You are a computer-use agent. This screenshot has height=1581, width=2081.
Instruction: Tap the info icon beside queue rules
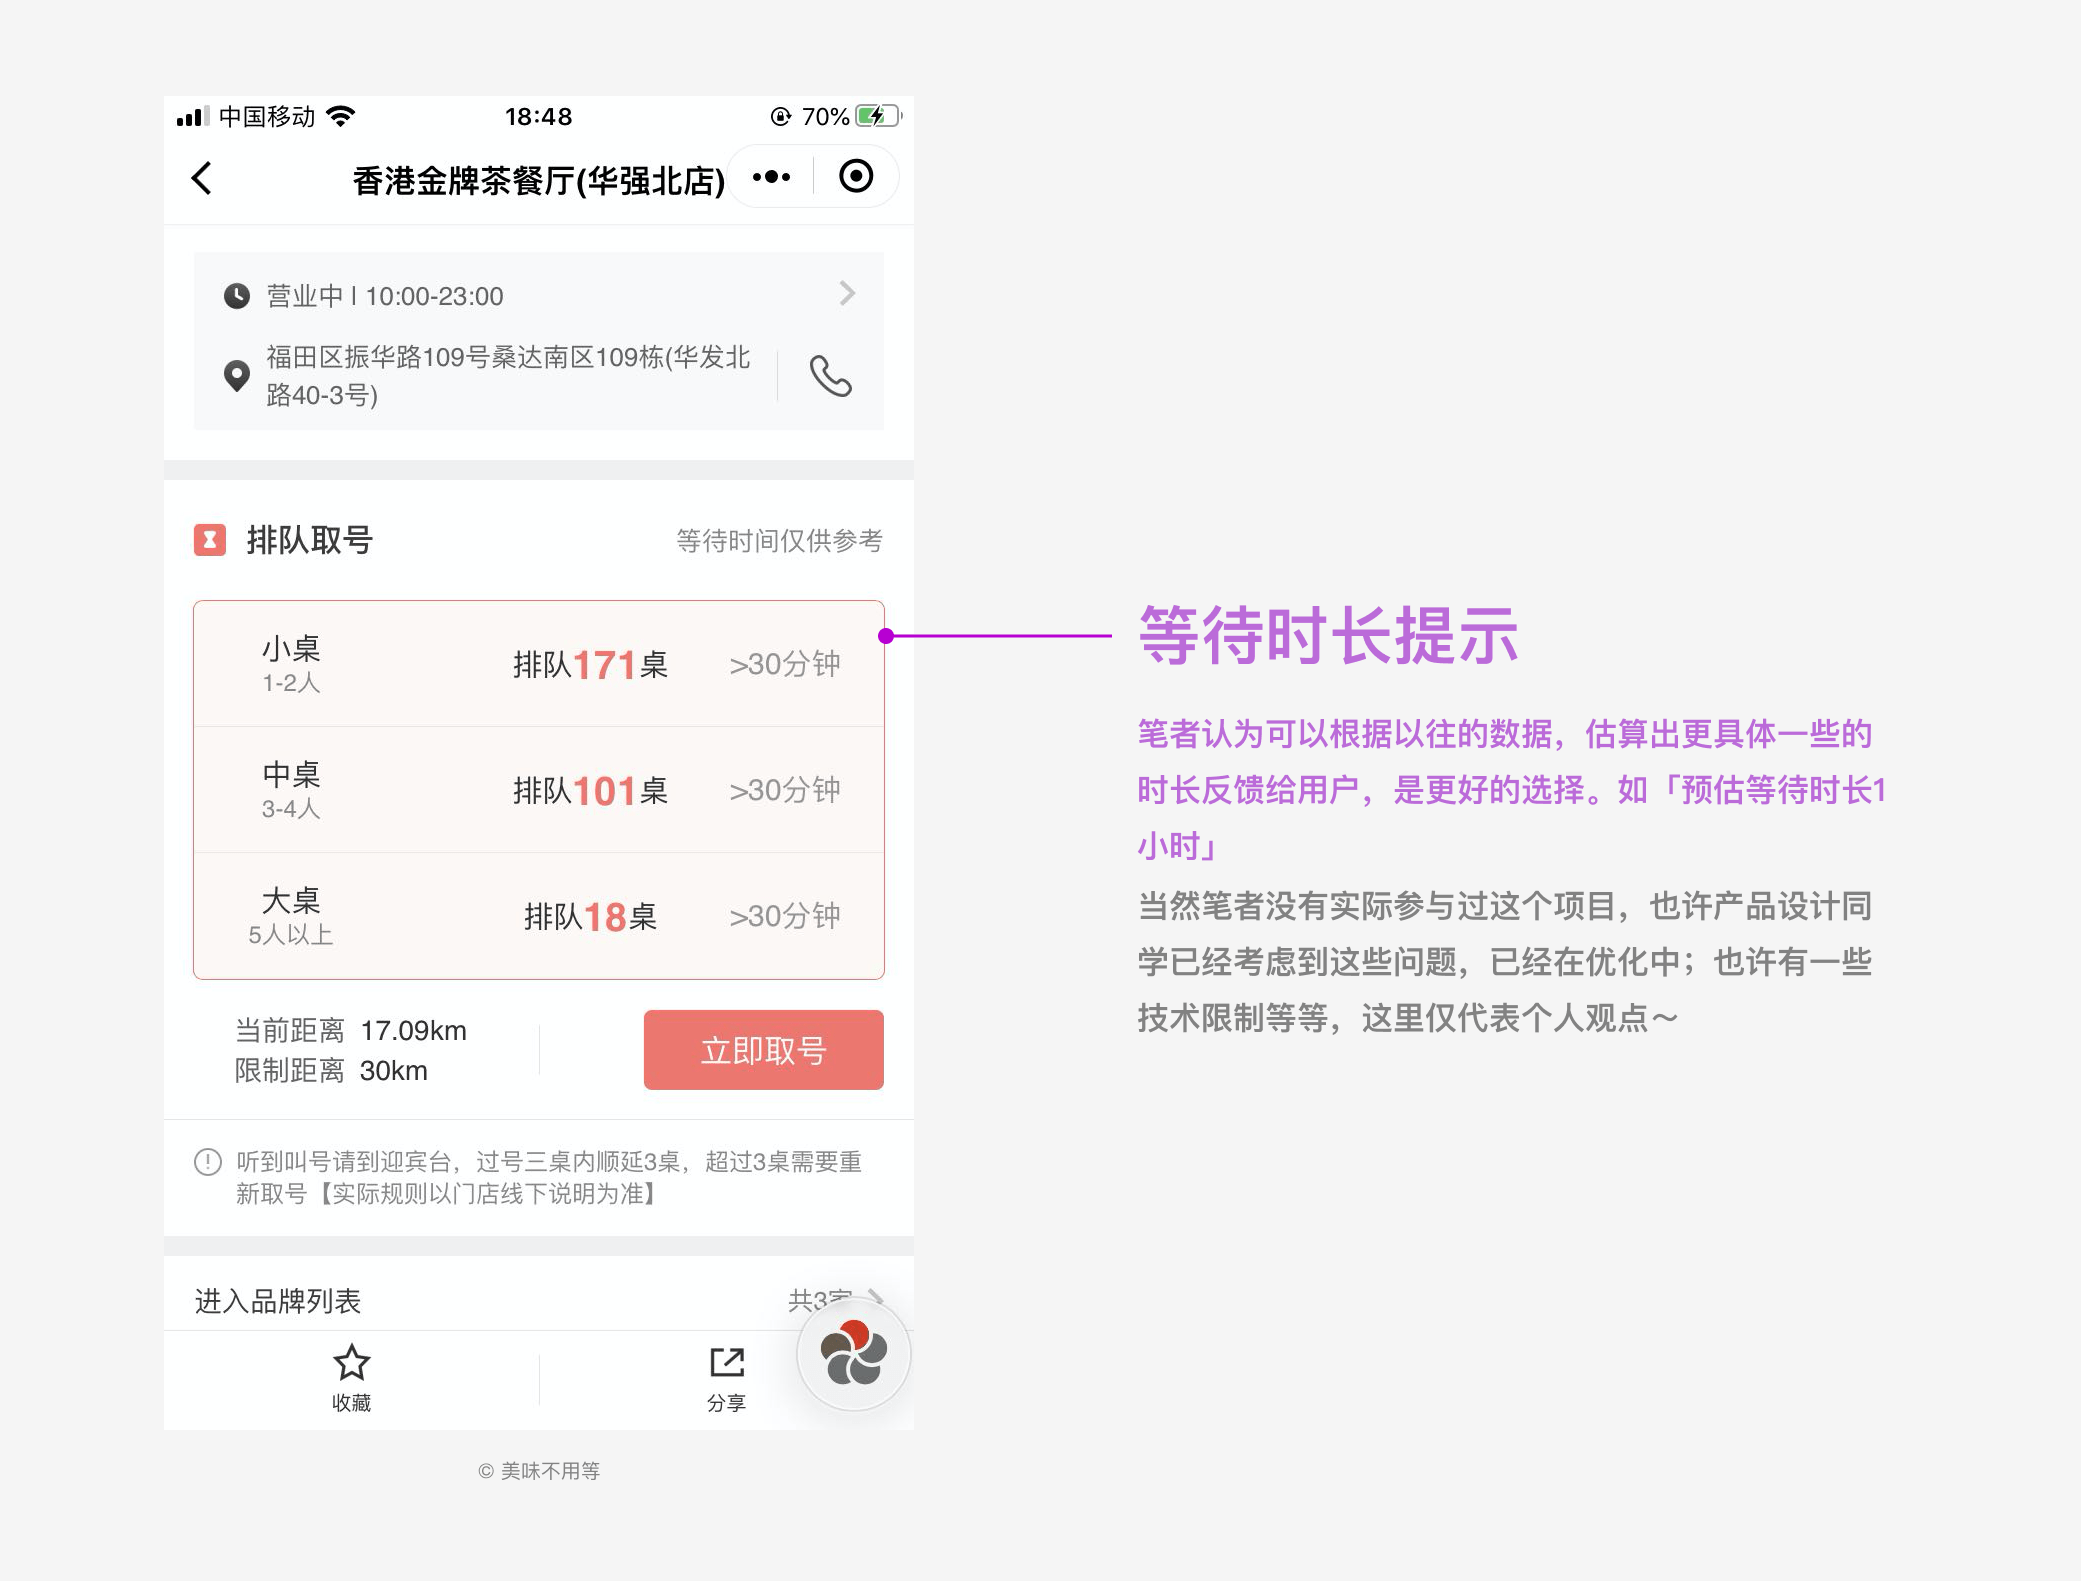coord(207,1162)
